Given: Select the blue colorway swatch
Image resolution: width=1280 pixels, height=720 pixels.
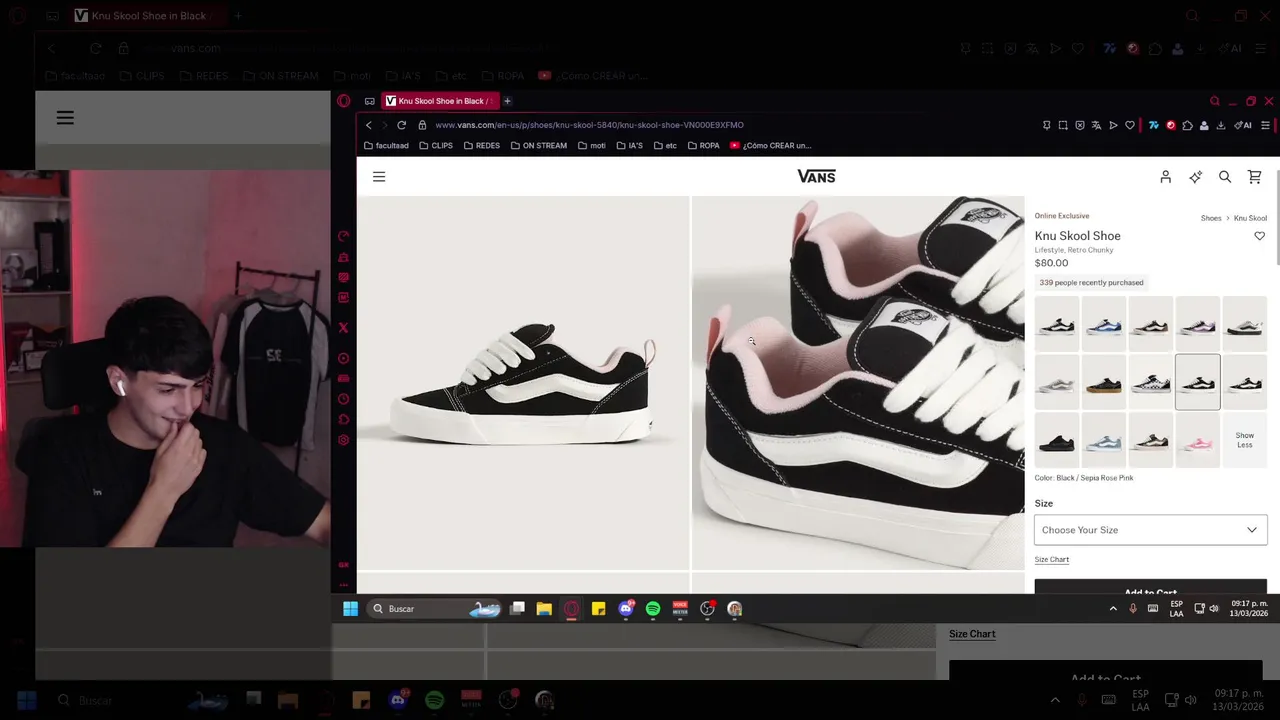Looking at the screenshot, I should (x=1103, y=323).
